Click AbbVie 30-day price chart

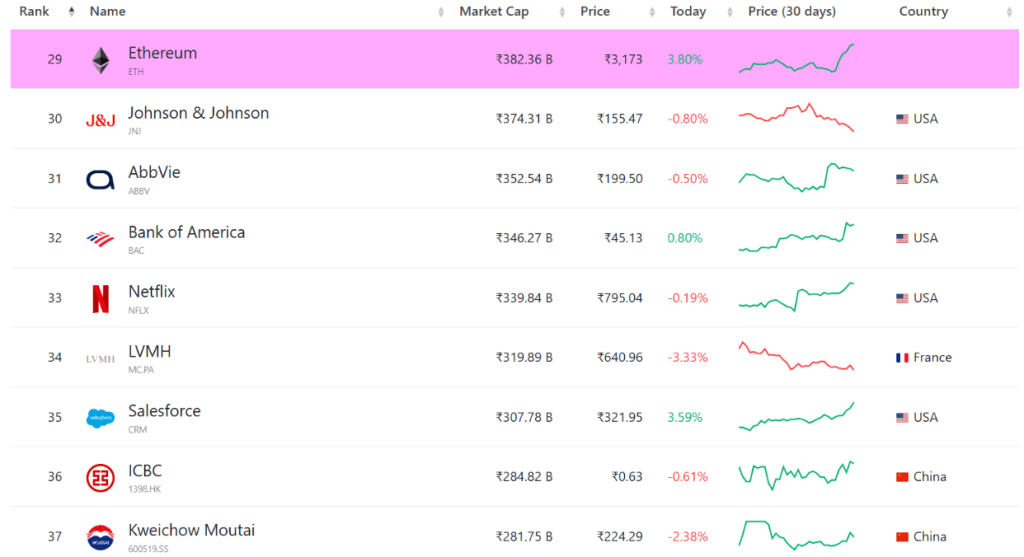[796, 177]
